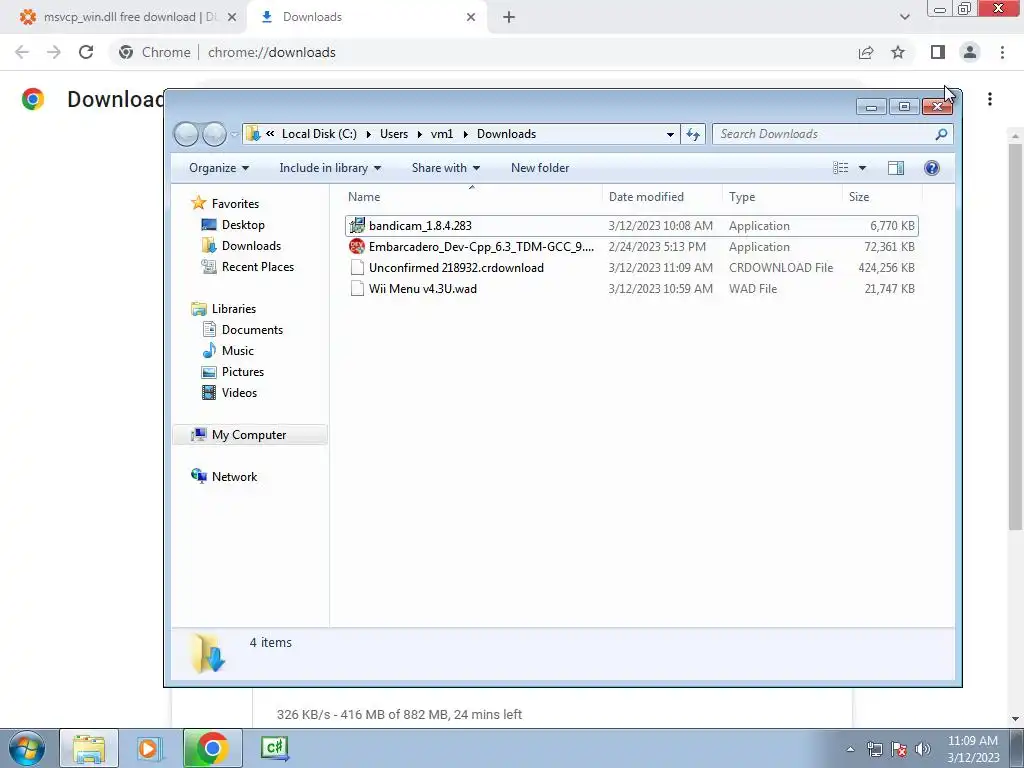Click the Explorer help question mark icon
Screen dimensions: 1024x768
coord(932,168)
